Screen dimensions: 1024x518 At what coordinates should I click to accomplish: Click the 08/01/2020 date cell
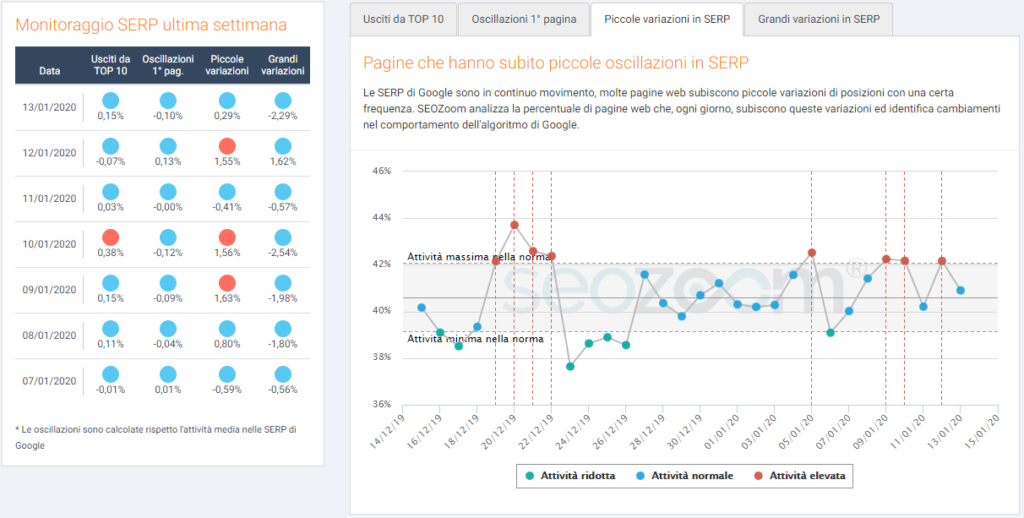click(49, 335)
